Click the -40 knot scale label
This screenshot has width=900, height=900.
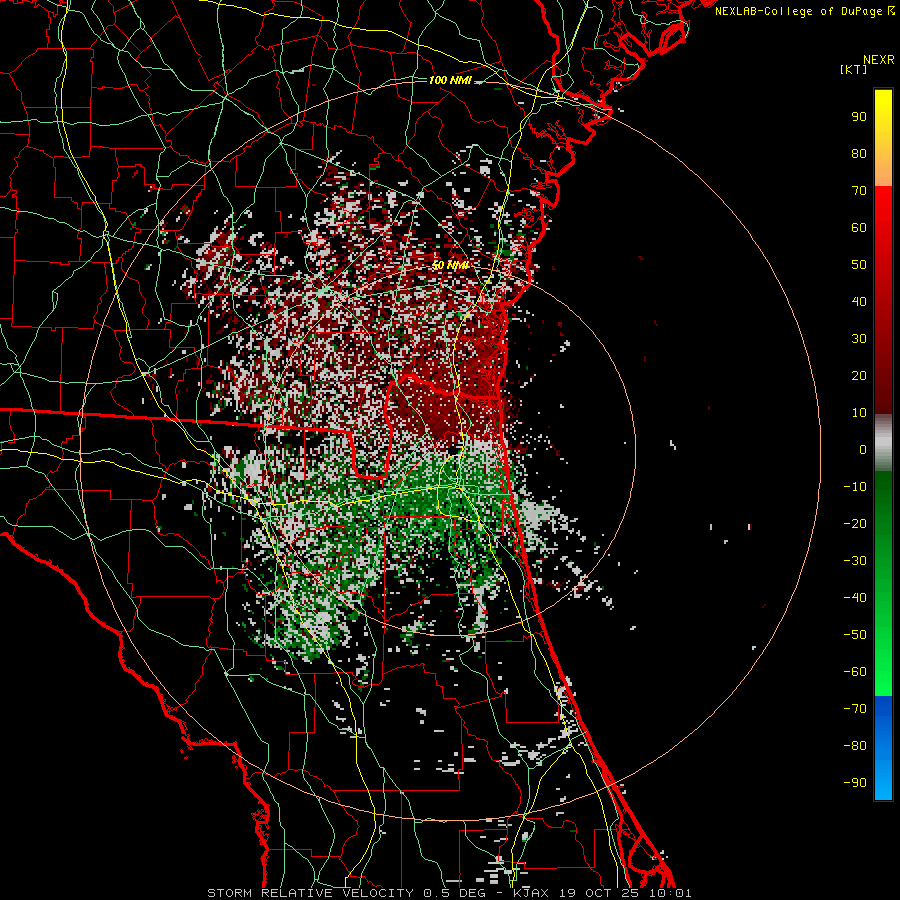click(855, 598)
